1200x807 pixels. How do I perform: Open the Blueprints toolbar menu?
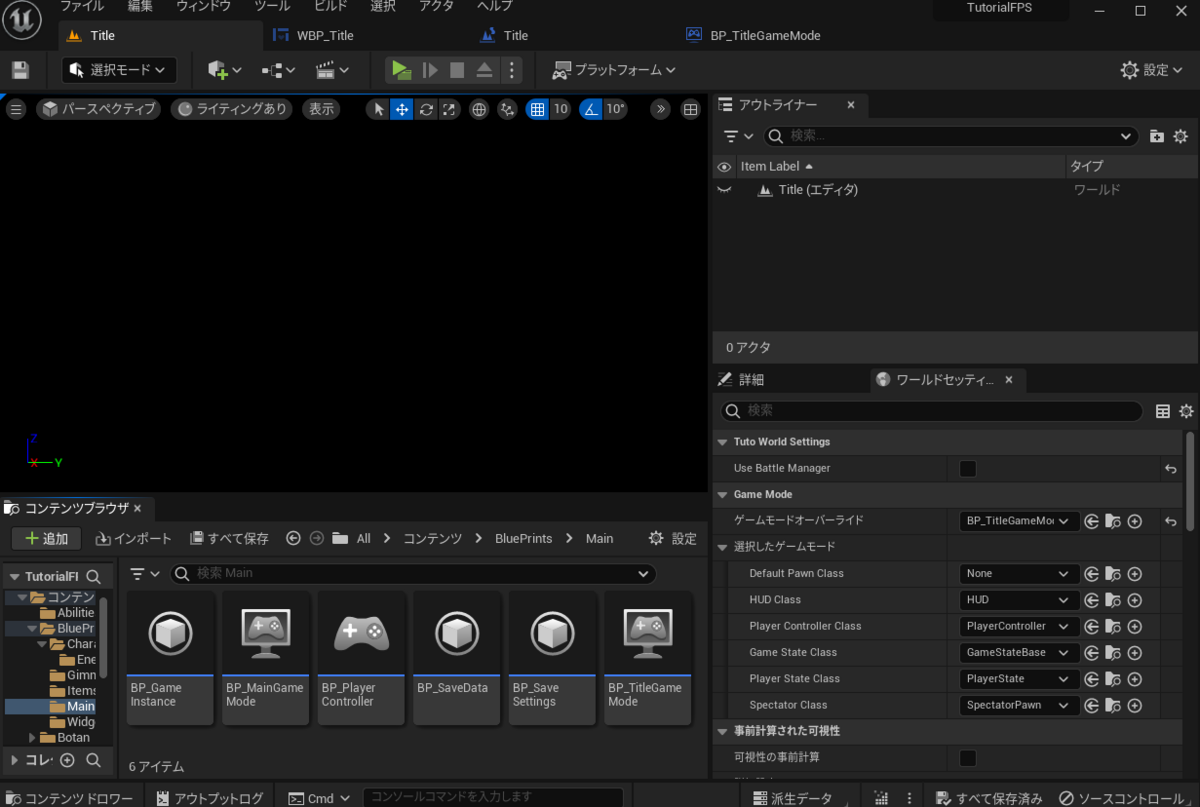(278, 70)
